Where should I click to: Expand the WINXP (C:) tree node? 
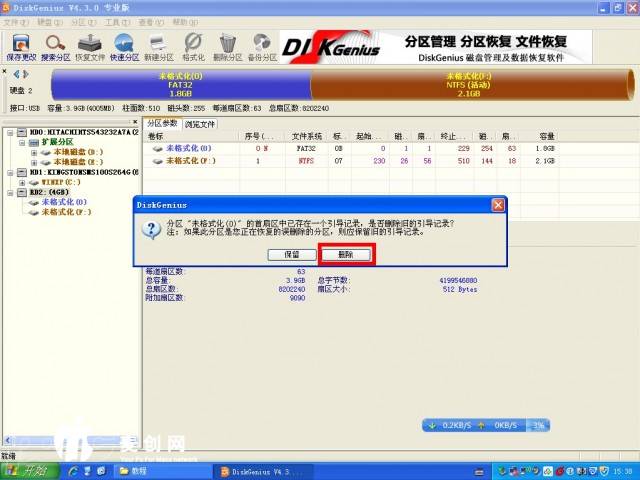20,182
